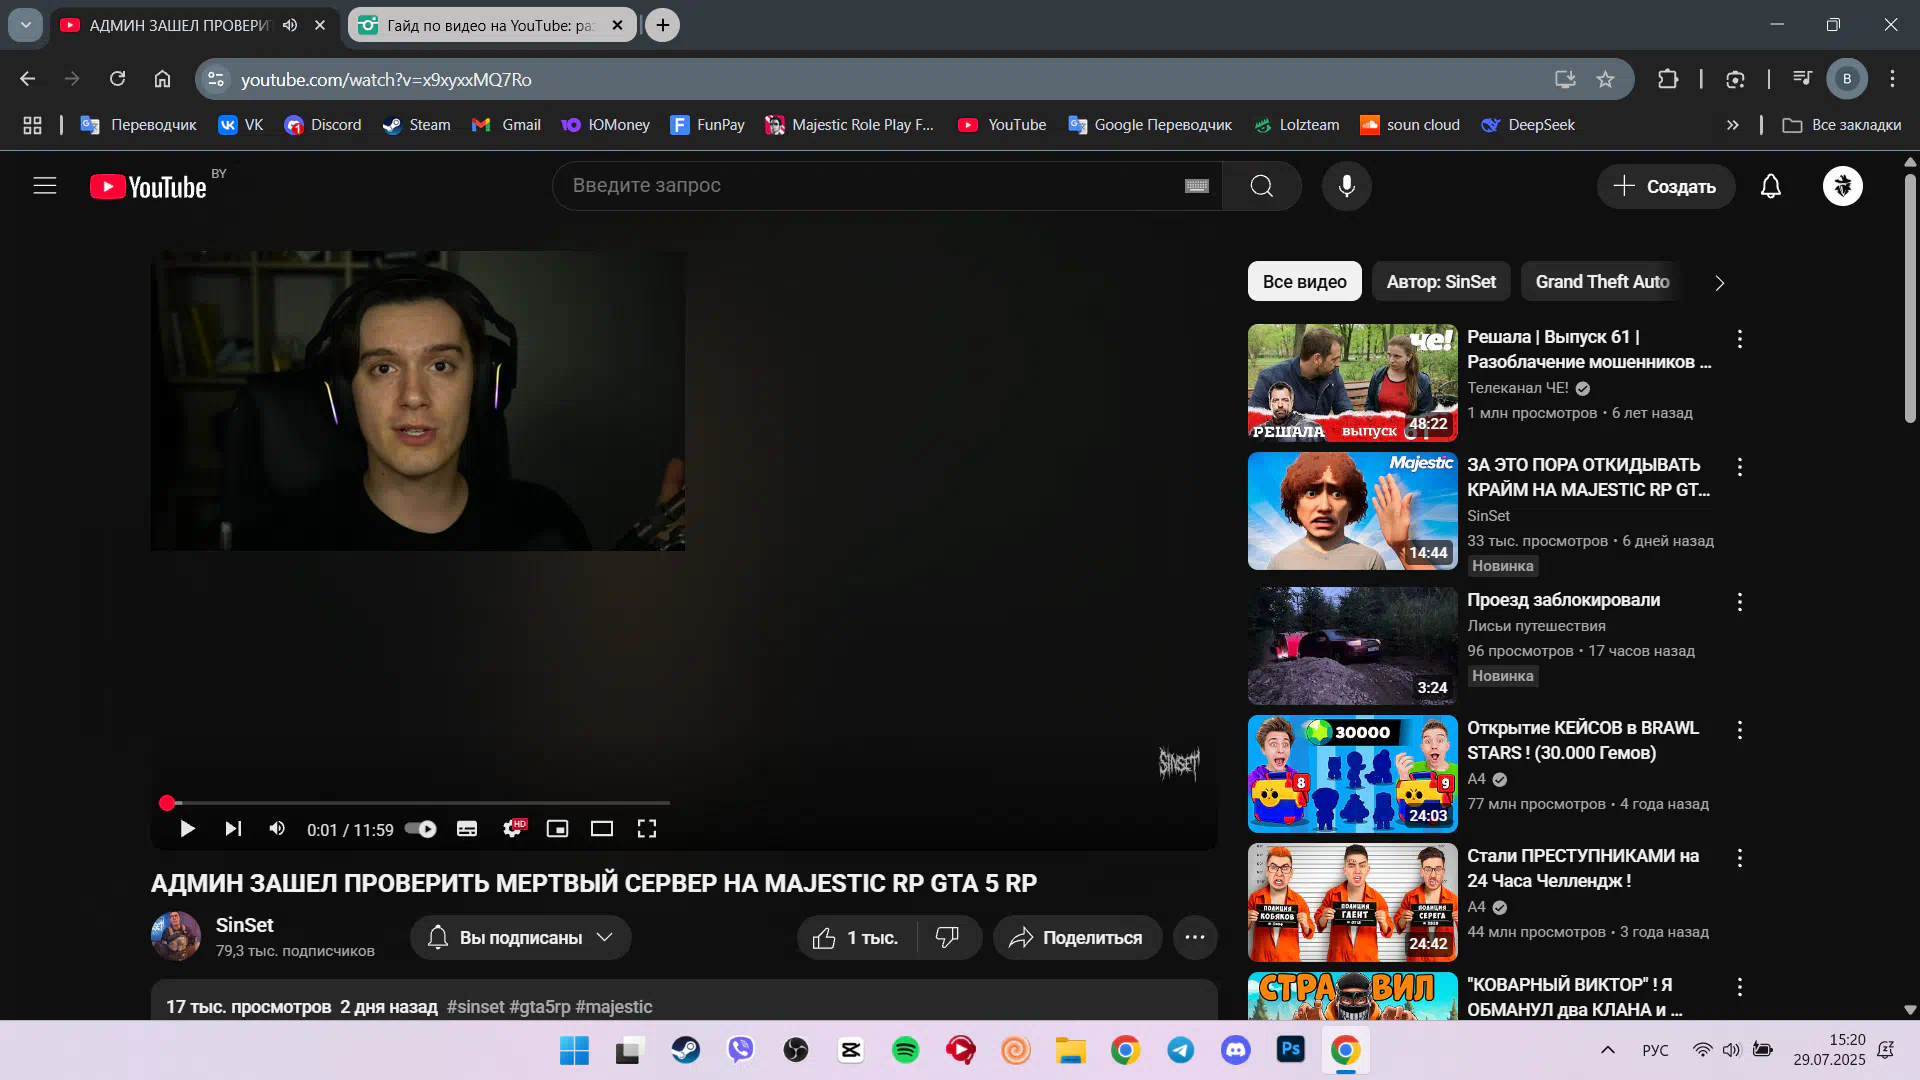
Task: Like the video with thumbs up
Action: coord(856,938)
